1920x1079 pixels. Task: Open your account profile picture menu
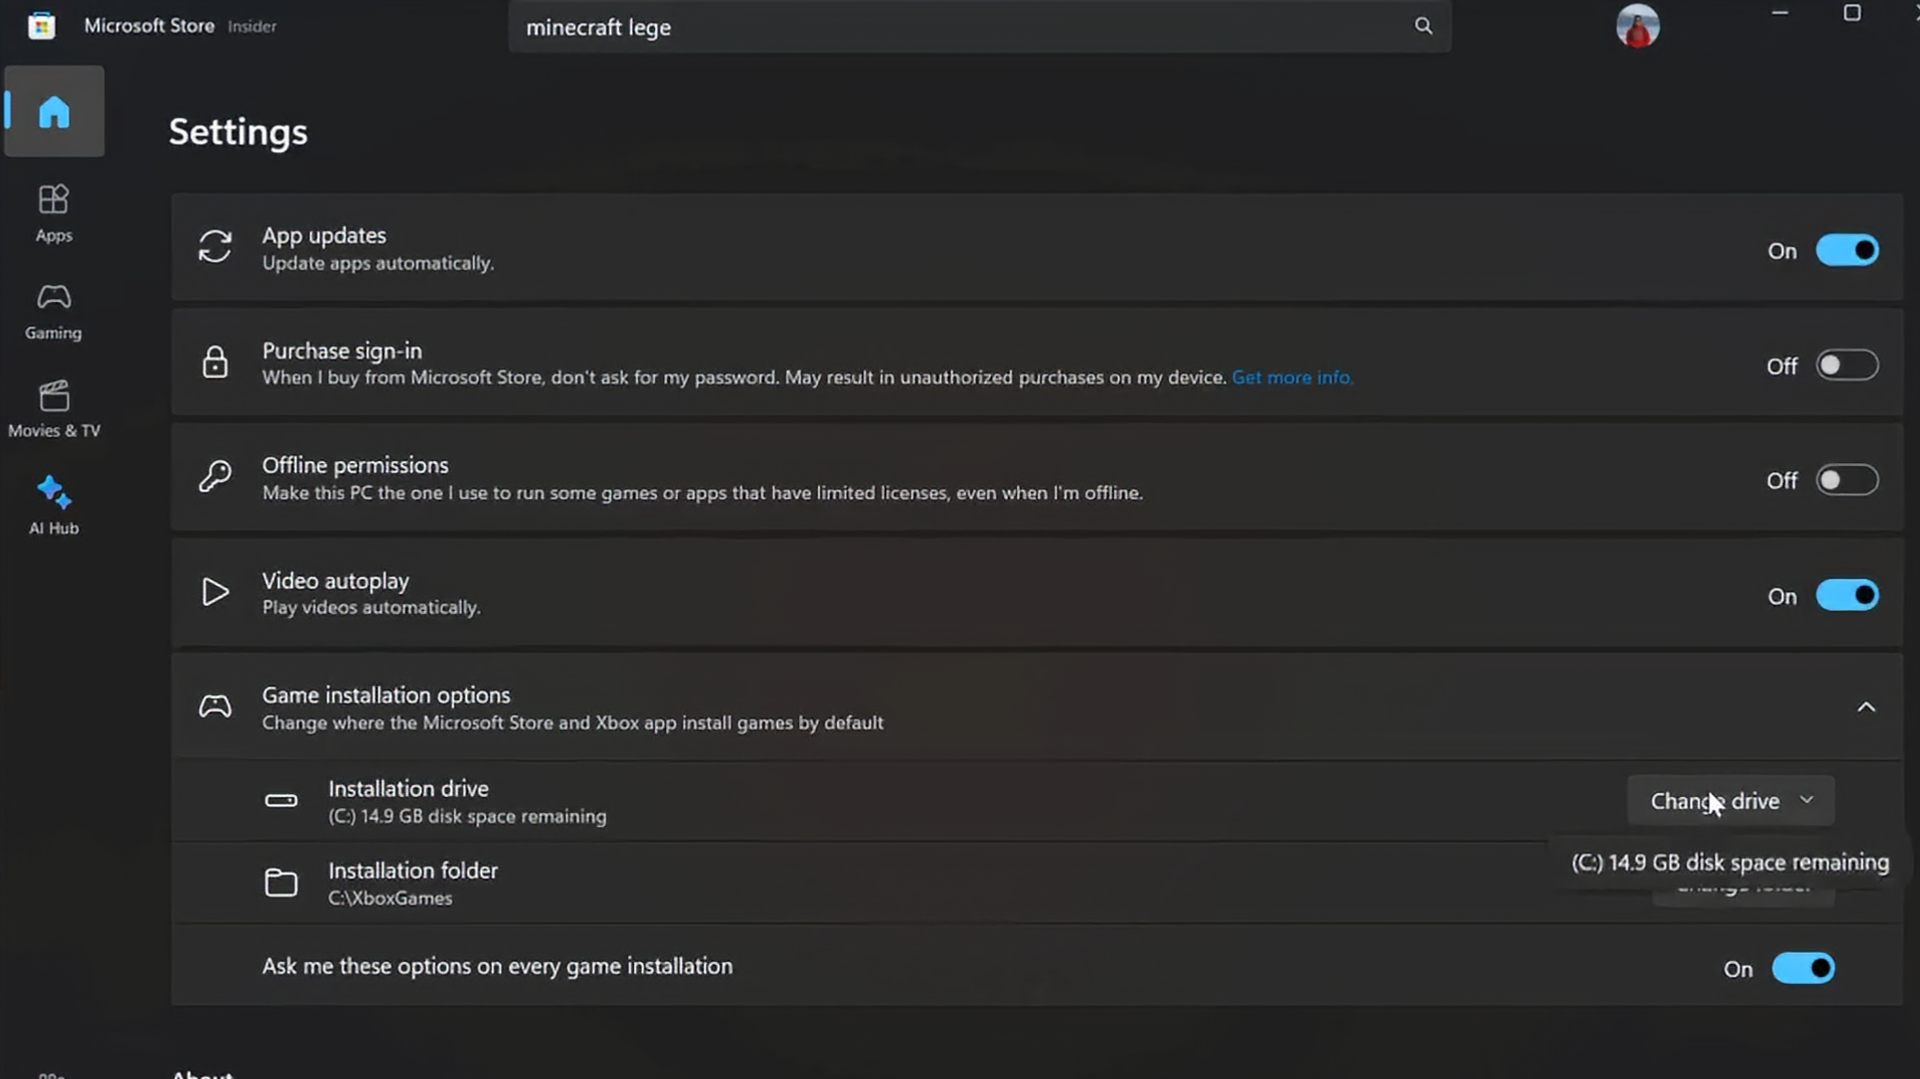point(1637,26)
